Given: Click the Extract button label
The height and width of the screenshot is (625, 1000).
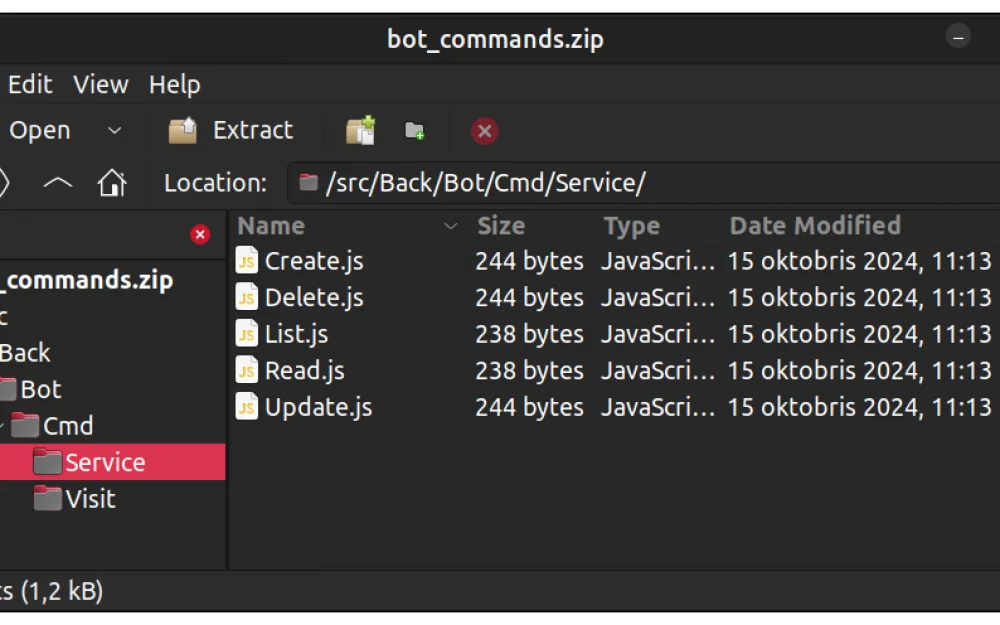Looking at the screenshot, I should click(253, 130).
